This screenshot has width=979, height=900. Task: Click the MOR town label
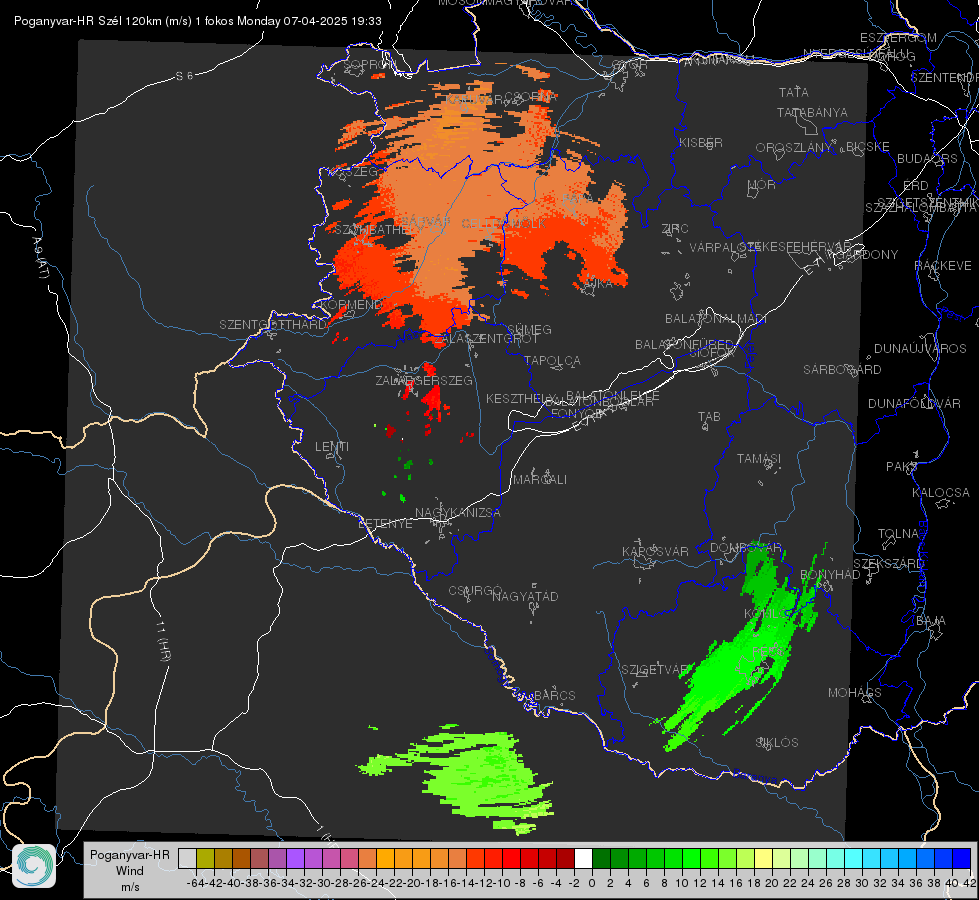pyautogui.click(x=762, y=184)
